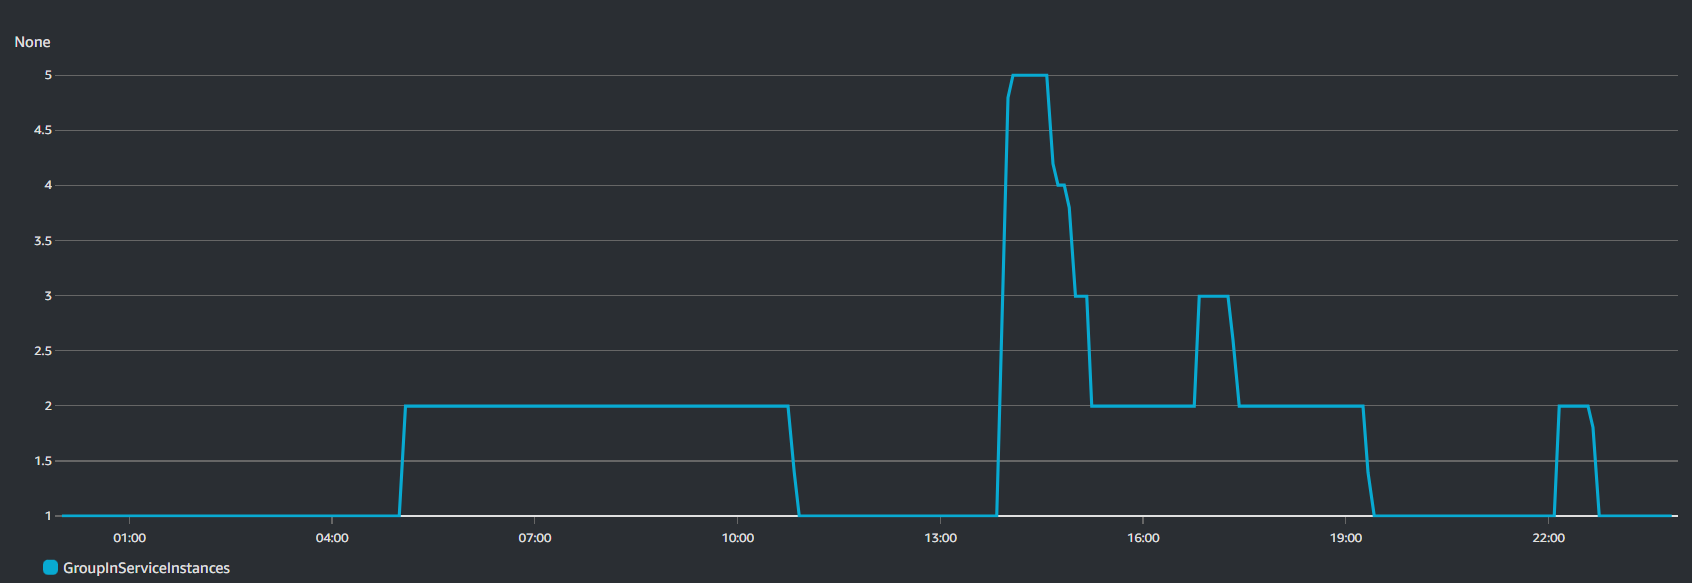This screenshot has height=583, width=1692.
Task: Click the long plateau at 2 near 07:00
Action: [596, 406]
